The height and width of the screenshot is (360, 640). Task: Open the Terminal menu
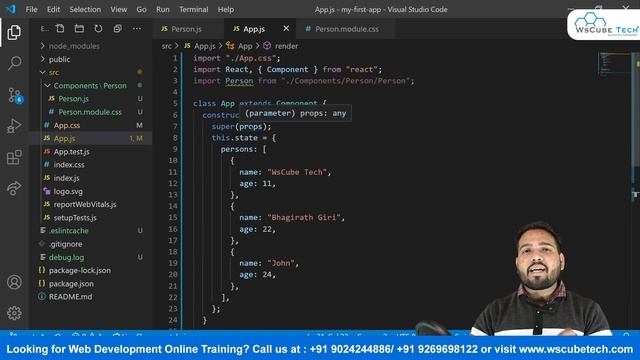pyautogui.click(x=193, y=9)
